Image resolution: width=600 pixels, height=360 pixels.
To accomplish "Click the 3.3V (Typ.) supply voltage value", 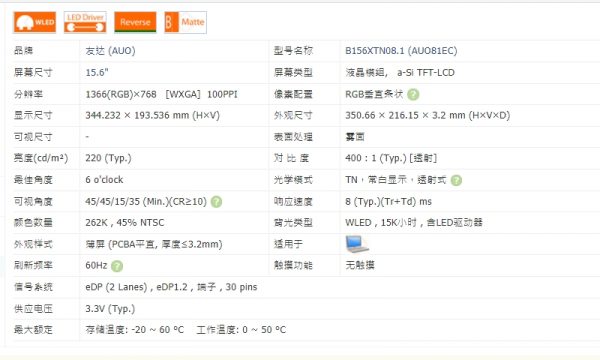I will coord(110,308).
